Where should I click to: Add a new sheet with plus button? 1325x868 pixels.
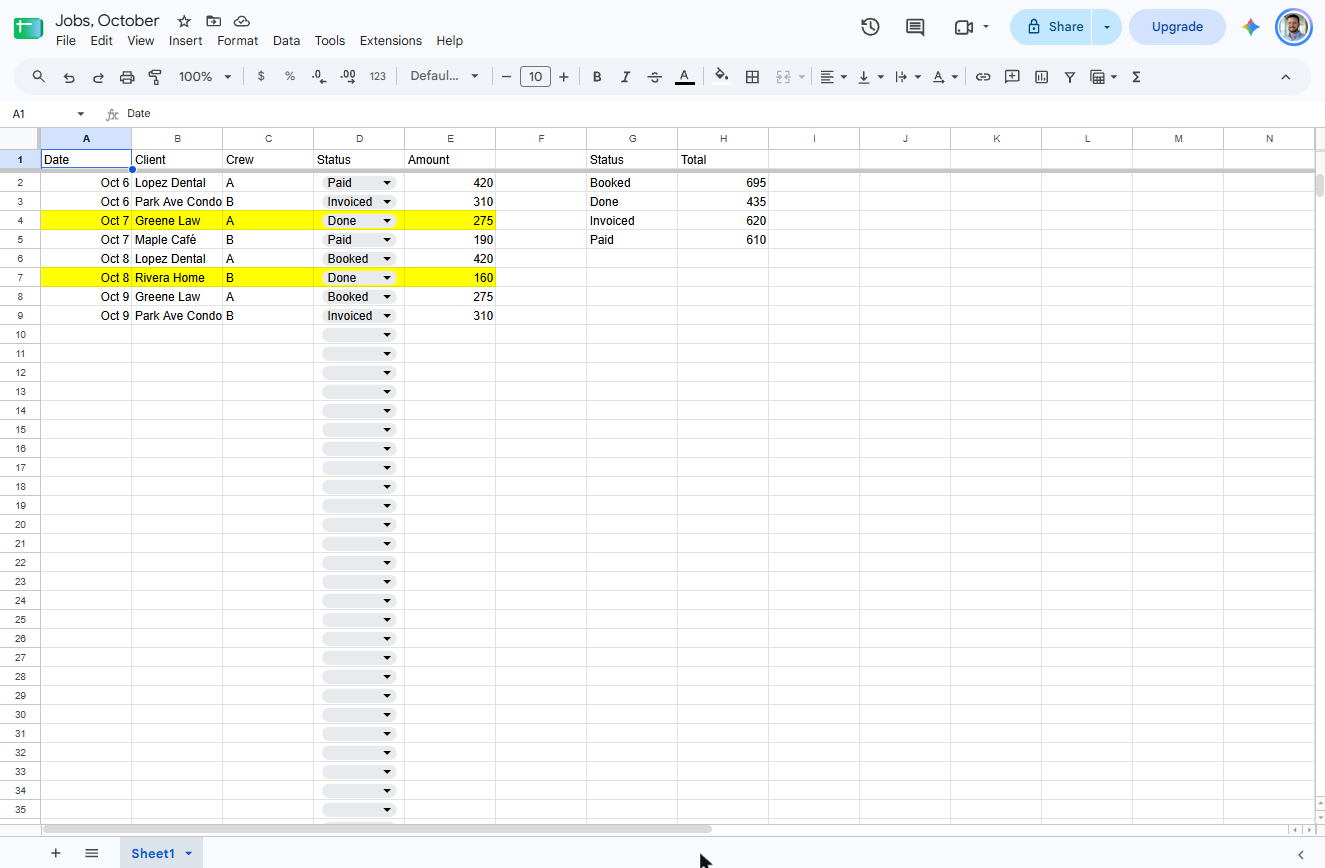click(56, 853)
